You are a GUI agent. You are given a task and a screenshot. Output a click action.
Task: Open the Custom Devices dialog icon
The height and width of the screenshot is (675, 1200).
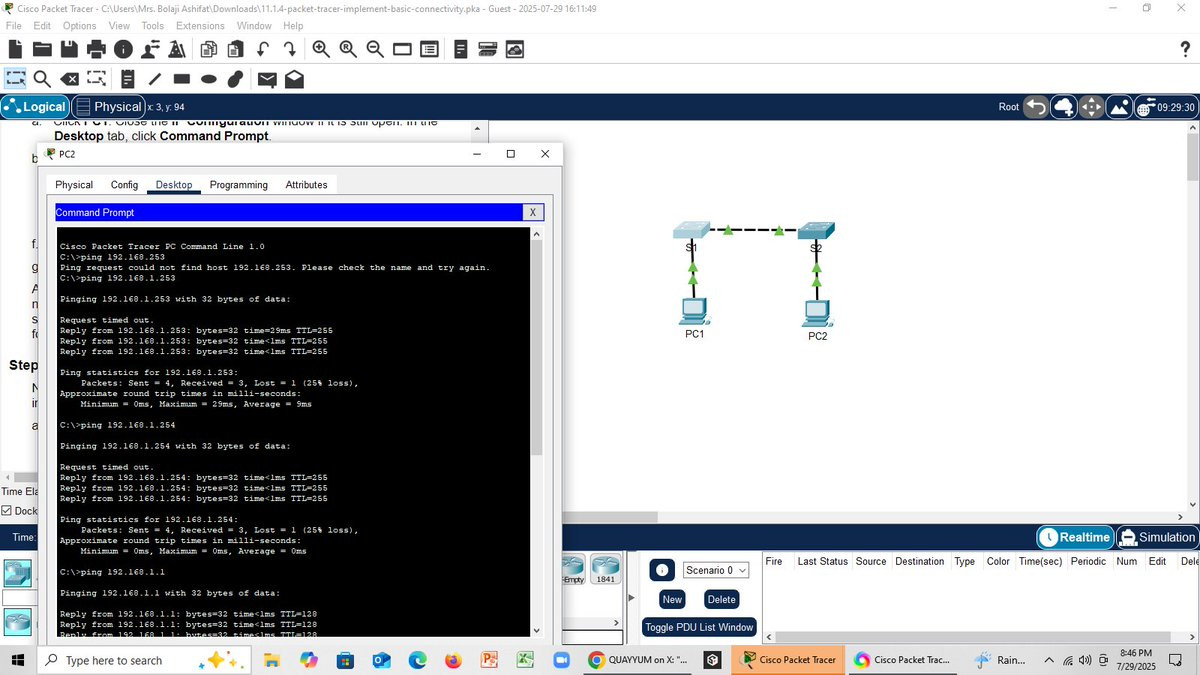[x=428, y=49]
